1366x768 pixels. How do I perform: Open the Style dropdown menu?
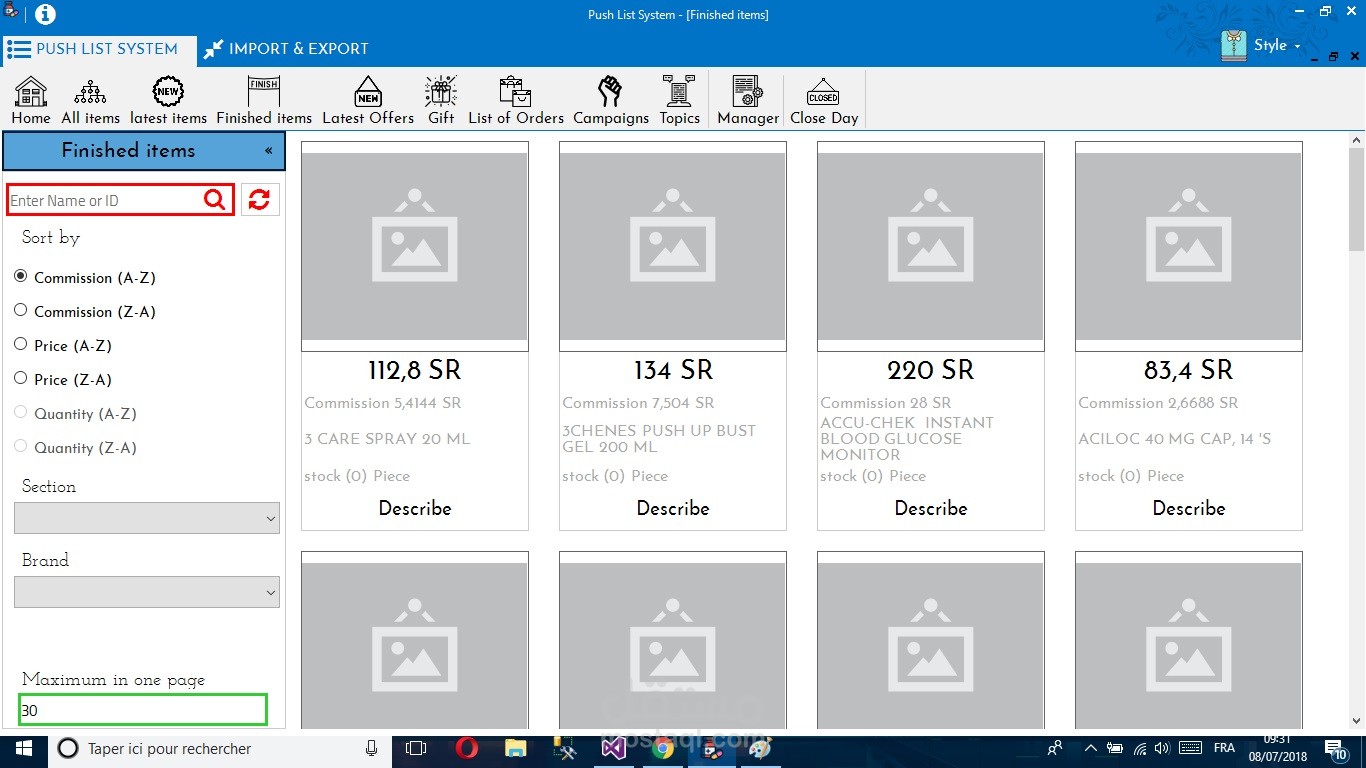[1278, 45]
